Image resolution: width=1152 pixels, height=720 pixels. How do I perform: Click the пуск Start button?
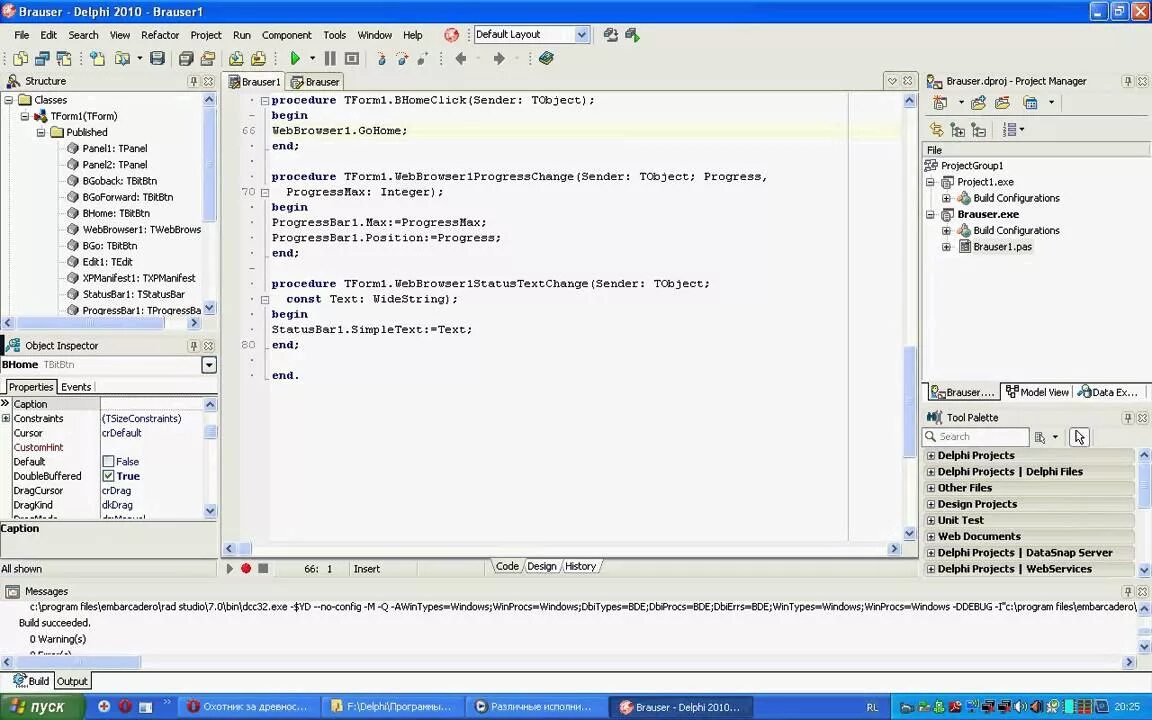(43, 707)
